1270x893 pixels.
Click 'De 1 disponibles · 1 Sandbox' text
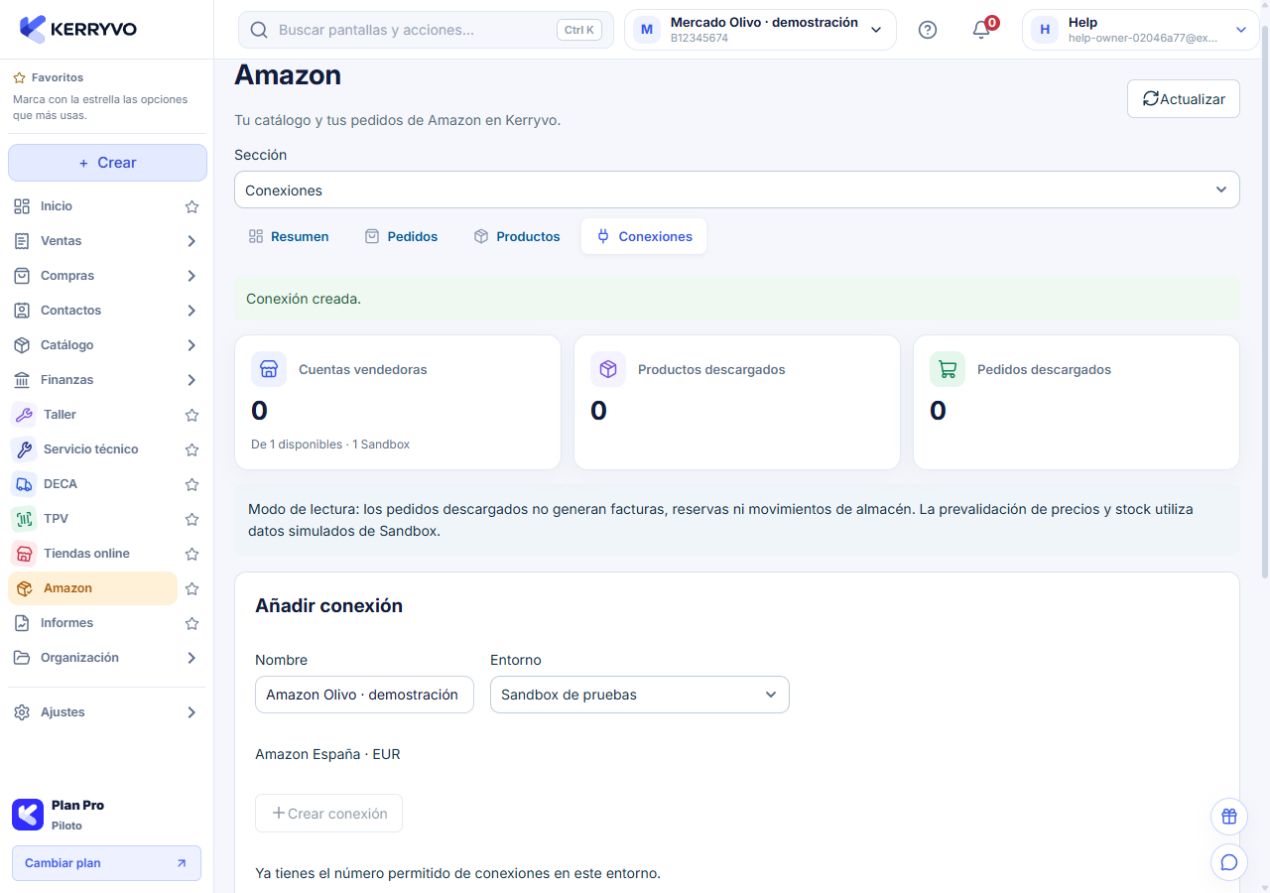point(330,444)
